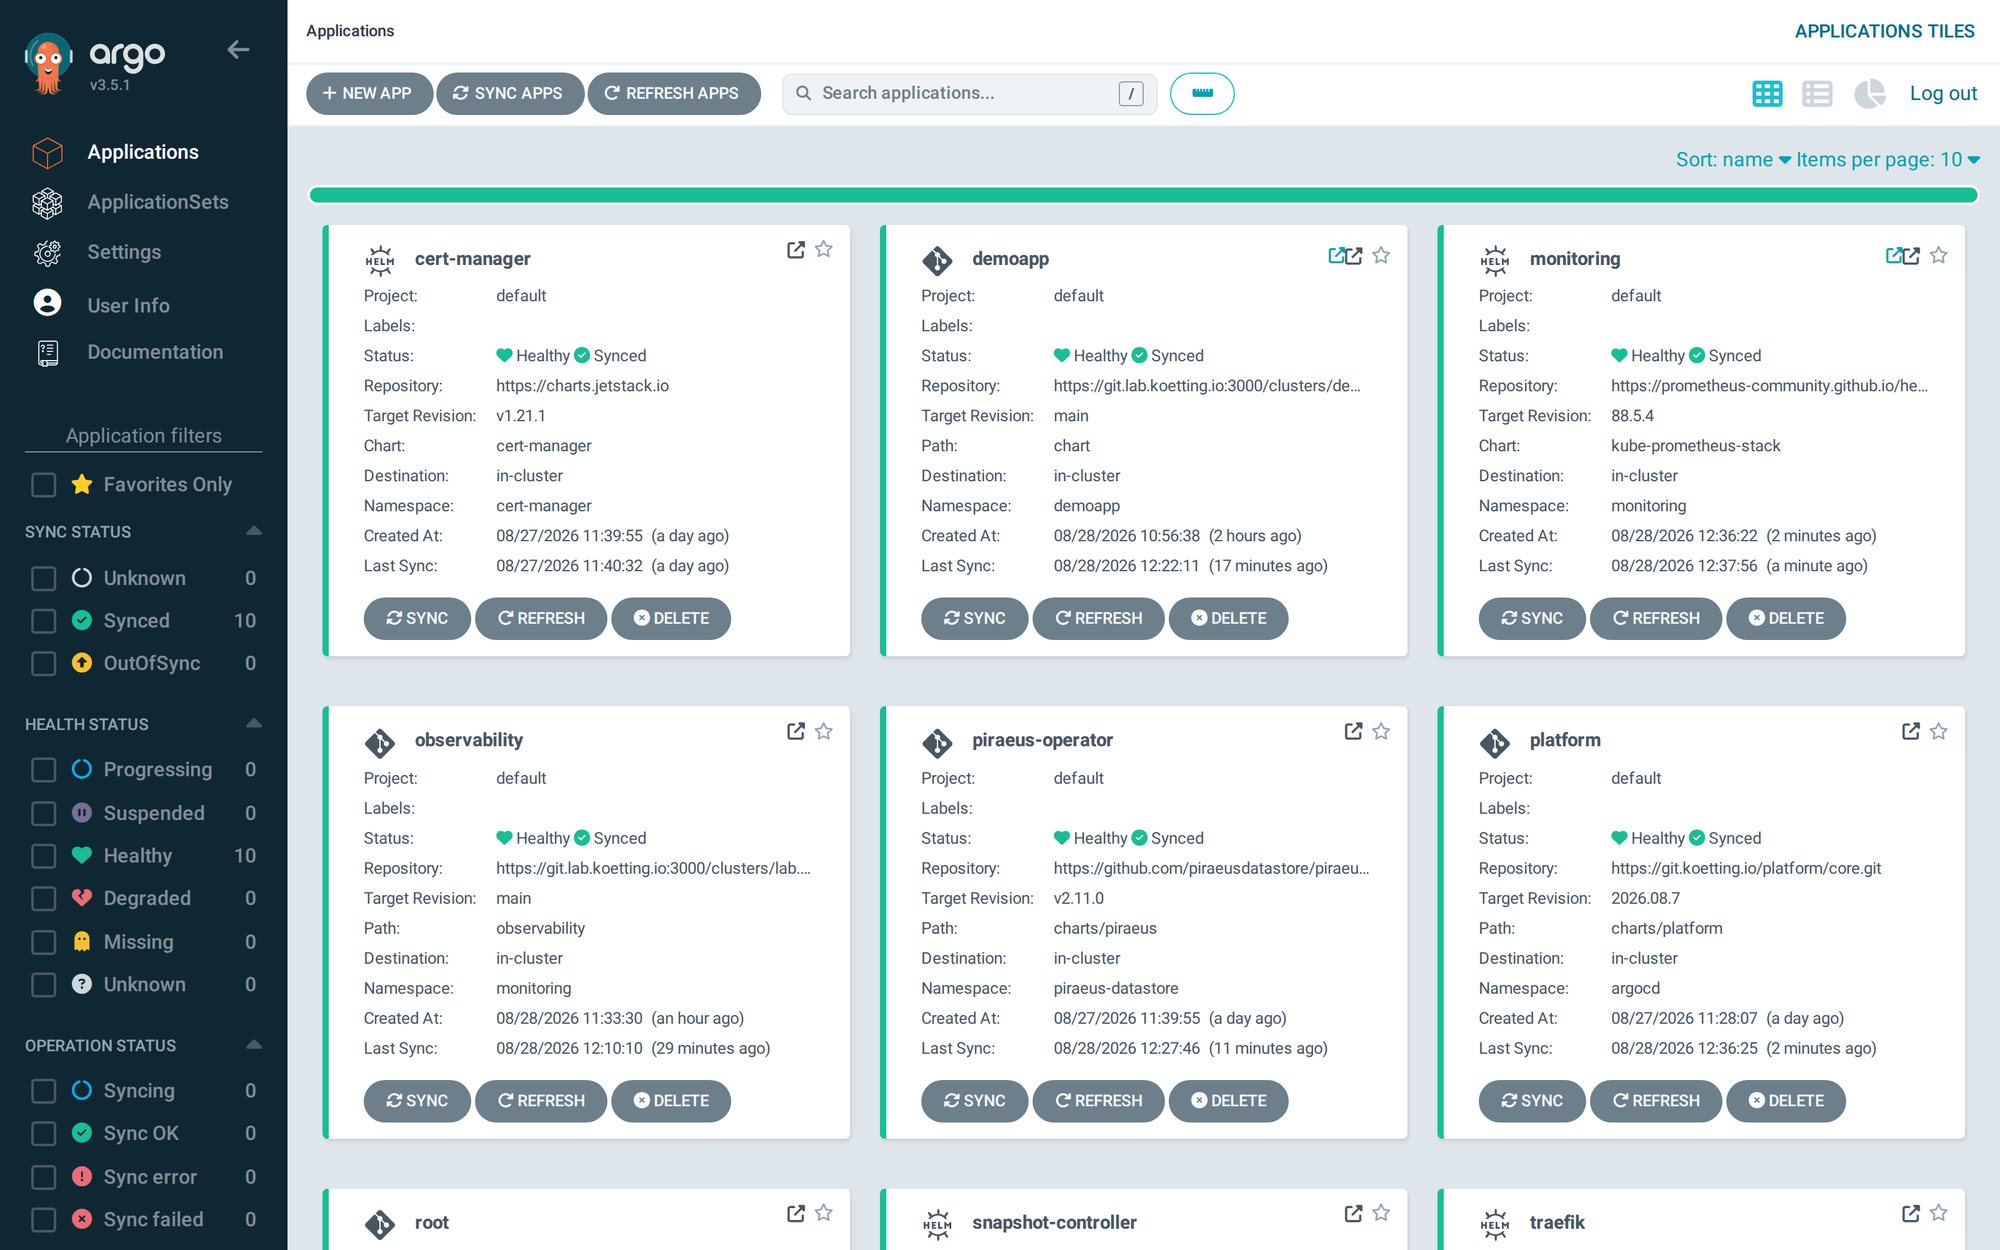Check the Suspended health filter
Image resolution: width=2000 pixels, height=1250 pixels.
44,814
